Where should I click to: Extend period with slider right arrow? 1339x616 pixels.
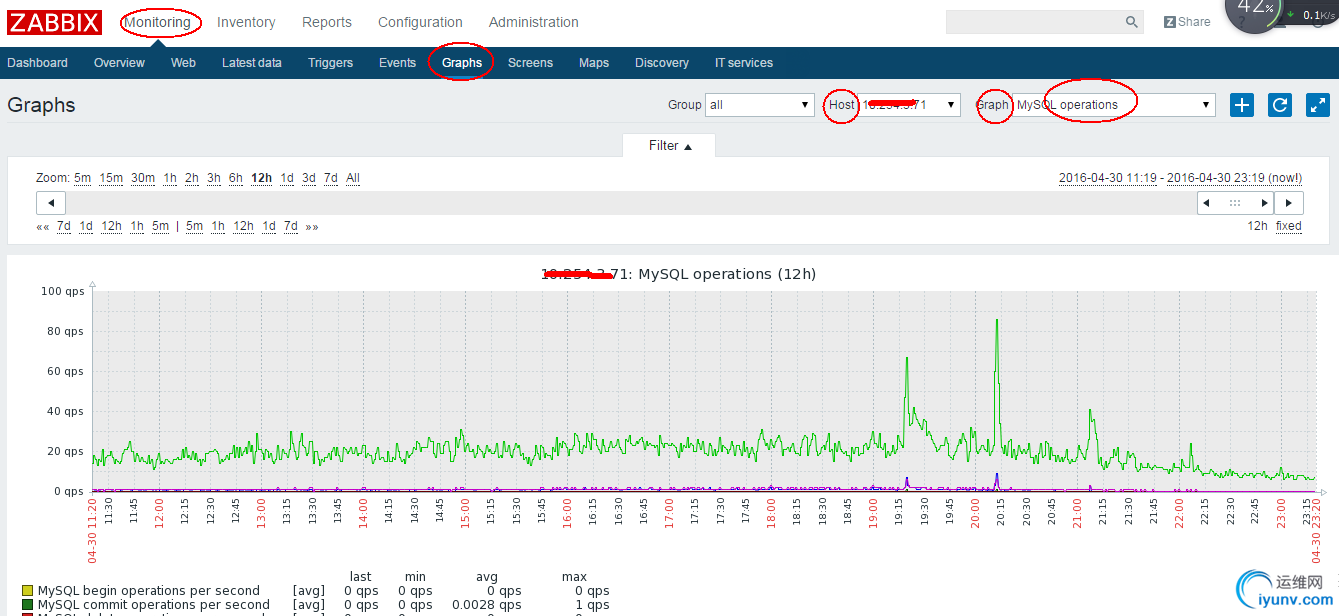tap(1264, 203)
